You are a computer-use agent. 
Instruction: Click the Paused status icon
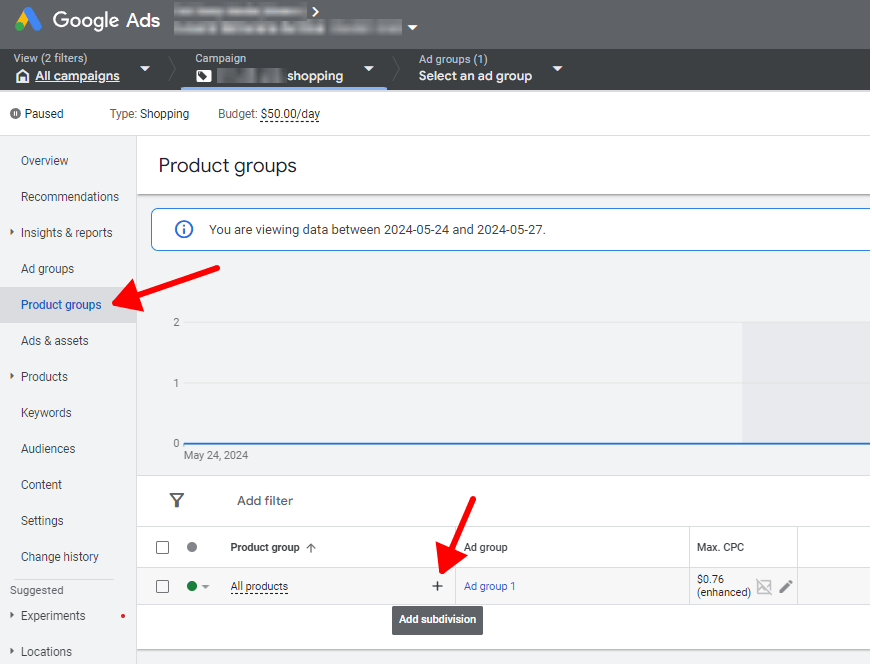pyautogui.click(x=13, y=113)
